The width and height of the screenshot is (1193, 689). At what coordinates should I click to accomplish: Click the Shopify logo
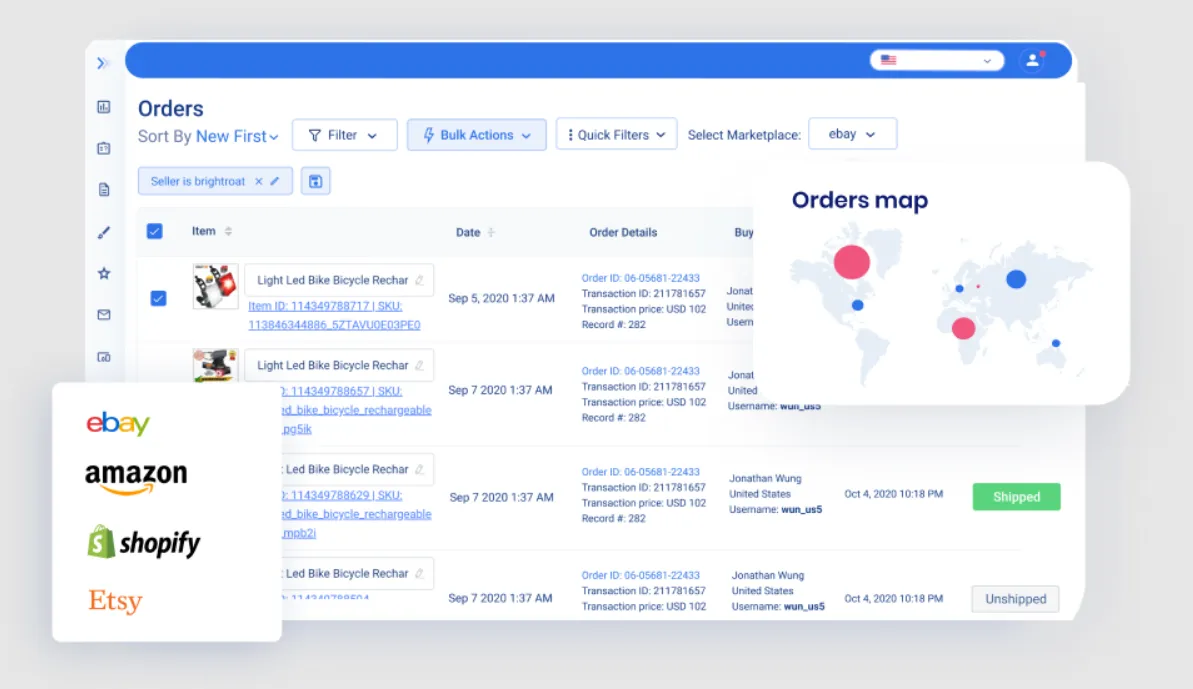144,542
